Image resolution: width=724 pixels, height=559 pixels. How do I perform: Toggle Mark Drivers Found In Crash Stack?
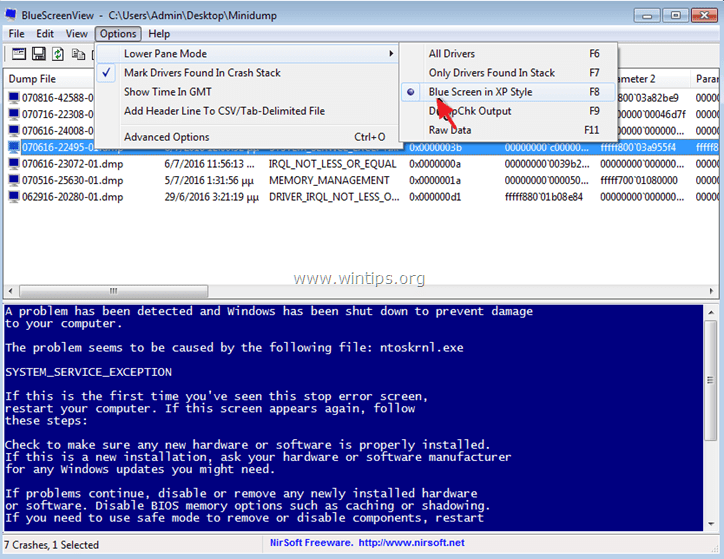[202, 73]
